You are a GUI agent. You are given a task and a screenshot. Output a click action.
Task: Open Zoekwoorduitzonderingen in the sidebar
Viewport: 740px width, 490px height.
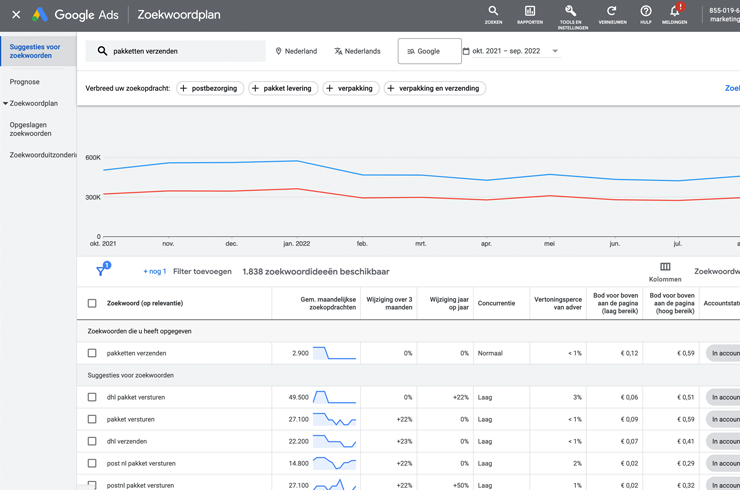click(43, 155)
